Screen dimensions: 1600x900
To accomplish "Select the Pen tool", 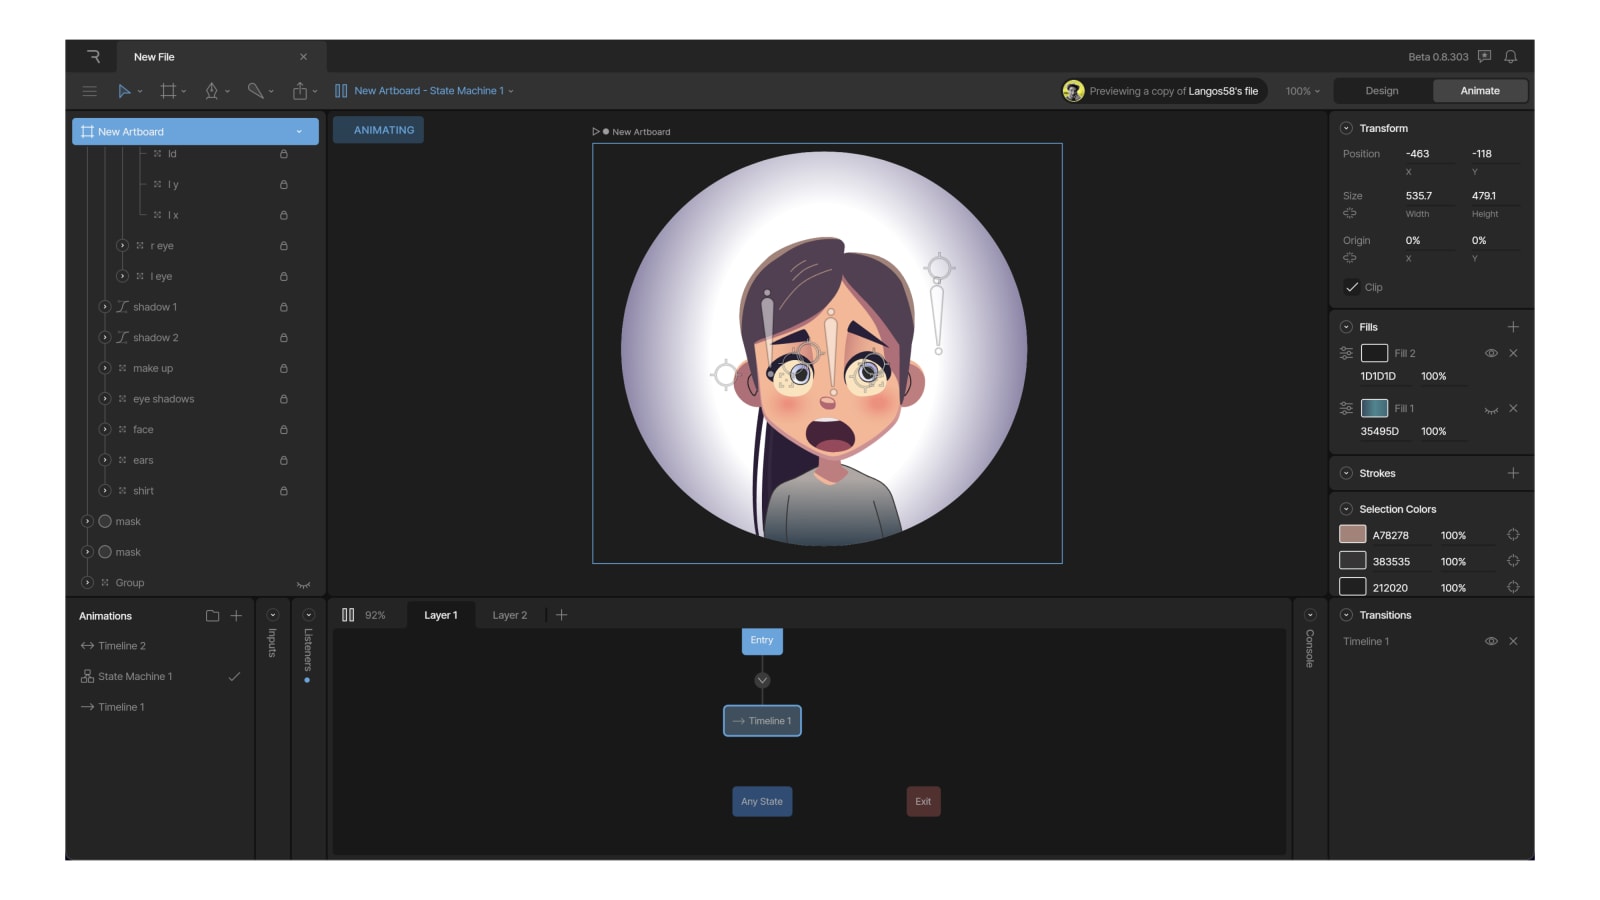I will click(x=211, y=91).
